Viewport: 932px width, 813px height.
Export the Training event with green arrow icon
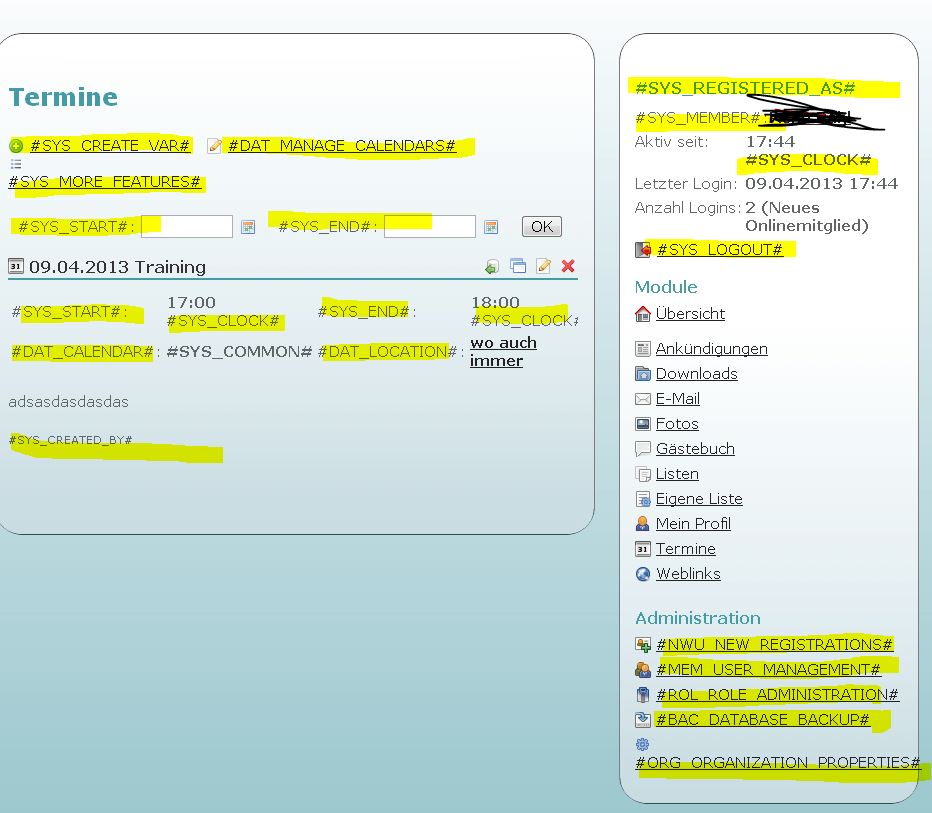[491, 266]
